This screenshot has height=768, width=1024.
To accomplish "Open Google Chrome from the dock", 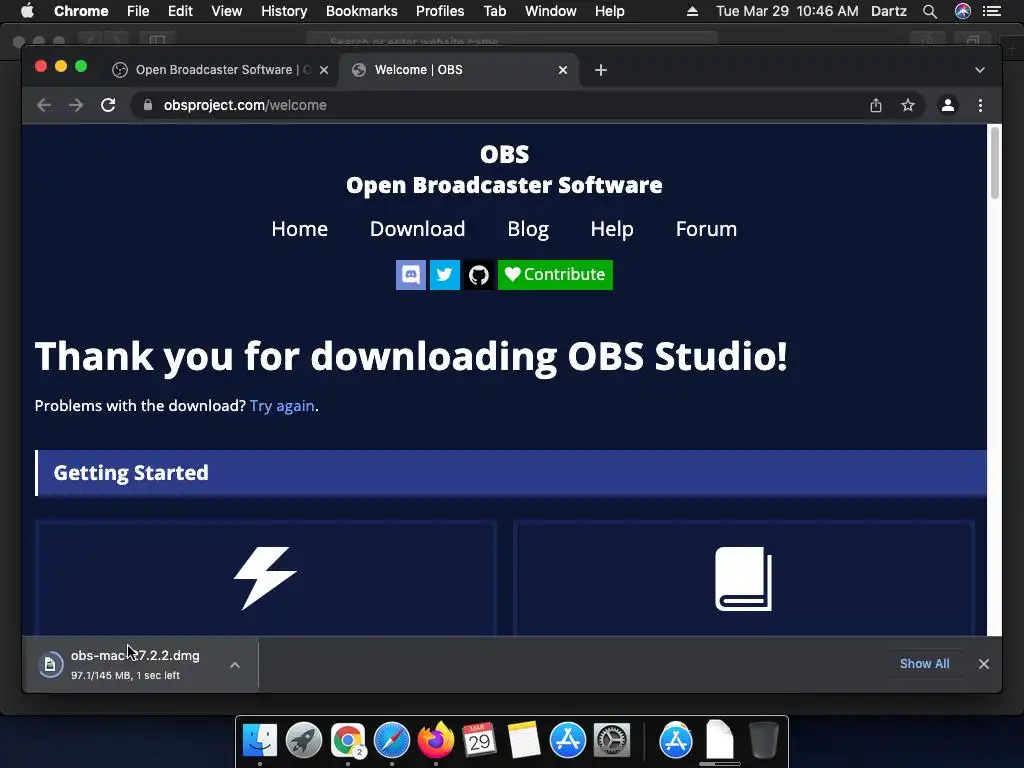I will click(x=347, y=741).
